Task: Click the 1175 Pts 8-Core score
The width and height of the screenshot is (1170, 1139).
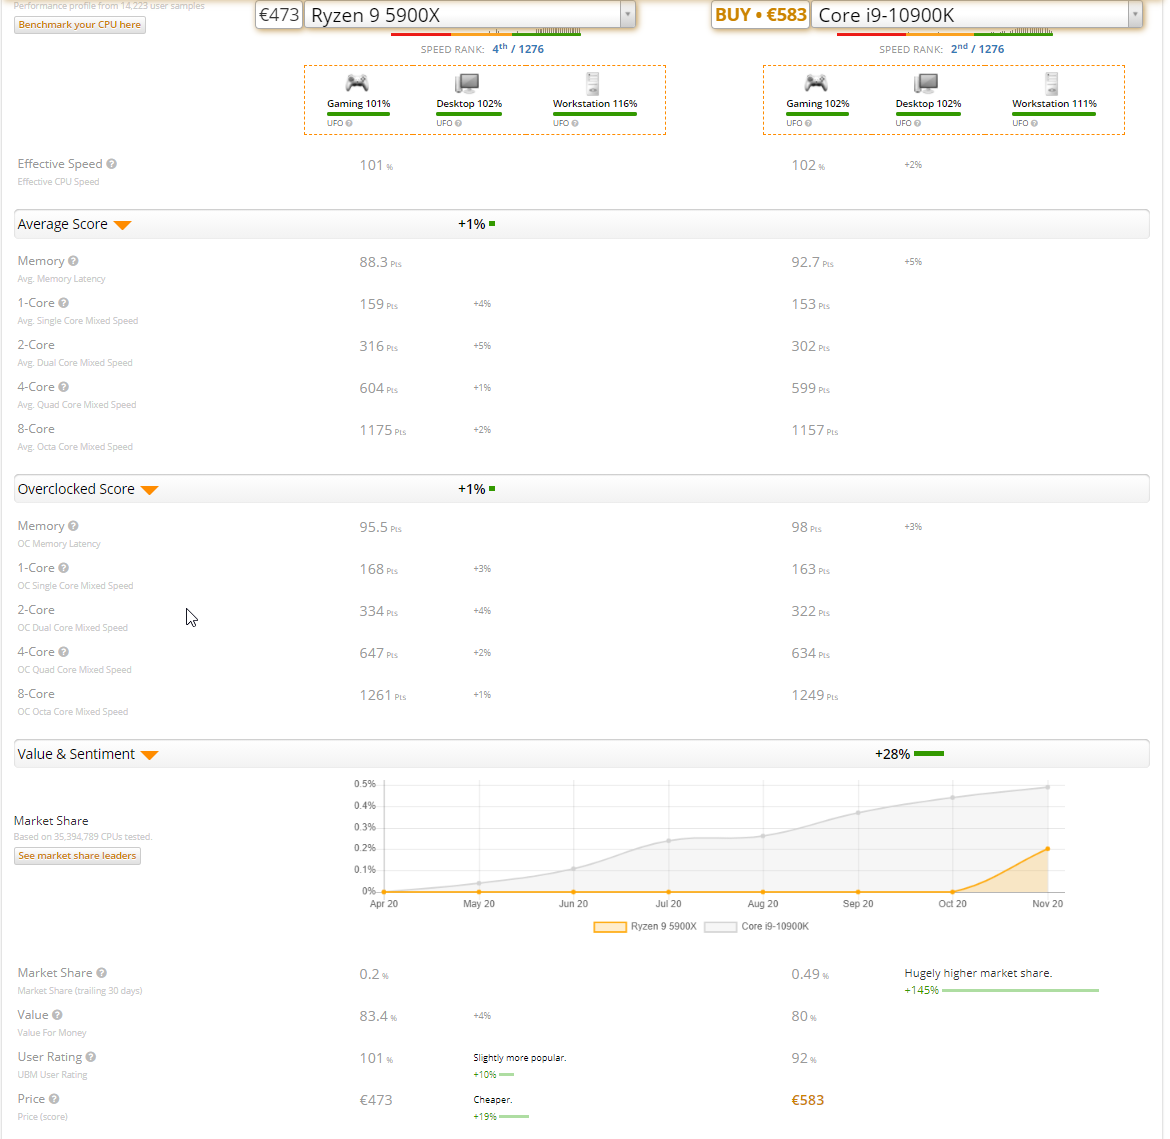Action: pos(383,430)
